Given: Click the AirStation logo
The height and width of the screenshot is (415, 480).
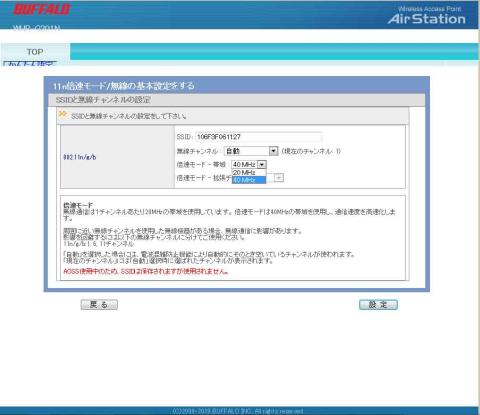Looking at the screenshot, I should click(427, 19).
